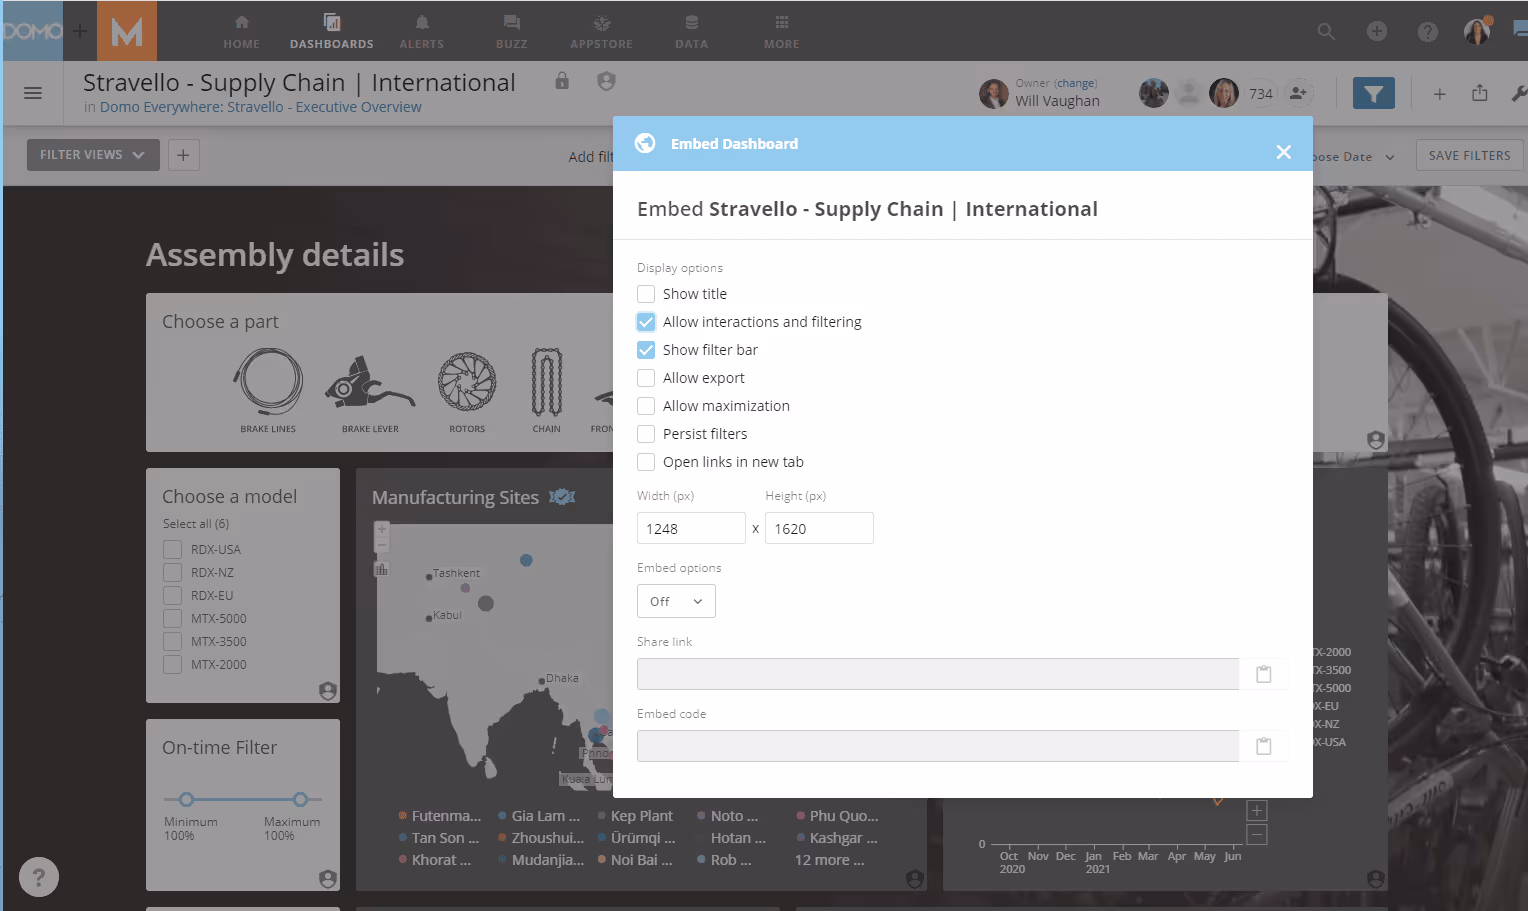The width and height of the screenshot is (1528, 911).
Task: Select the Brake Lever part icon
Action: 370,382
